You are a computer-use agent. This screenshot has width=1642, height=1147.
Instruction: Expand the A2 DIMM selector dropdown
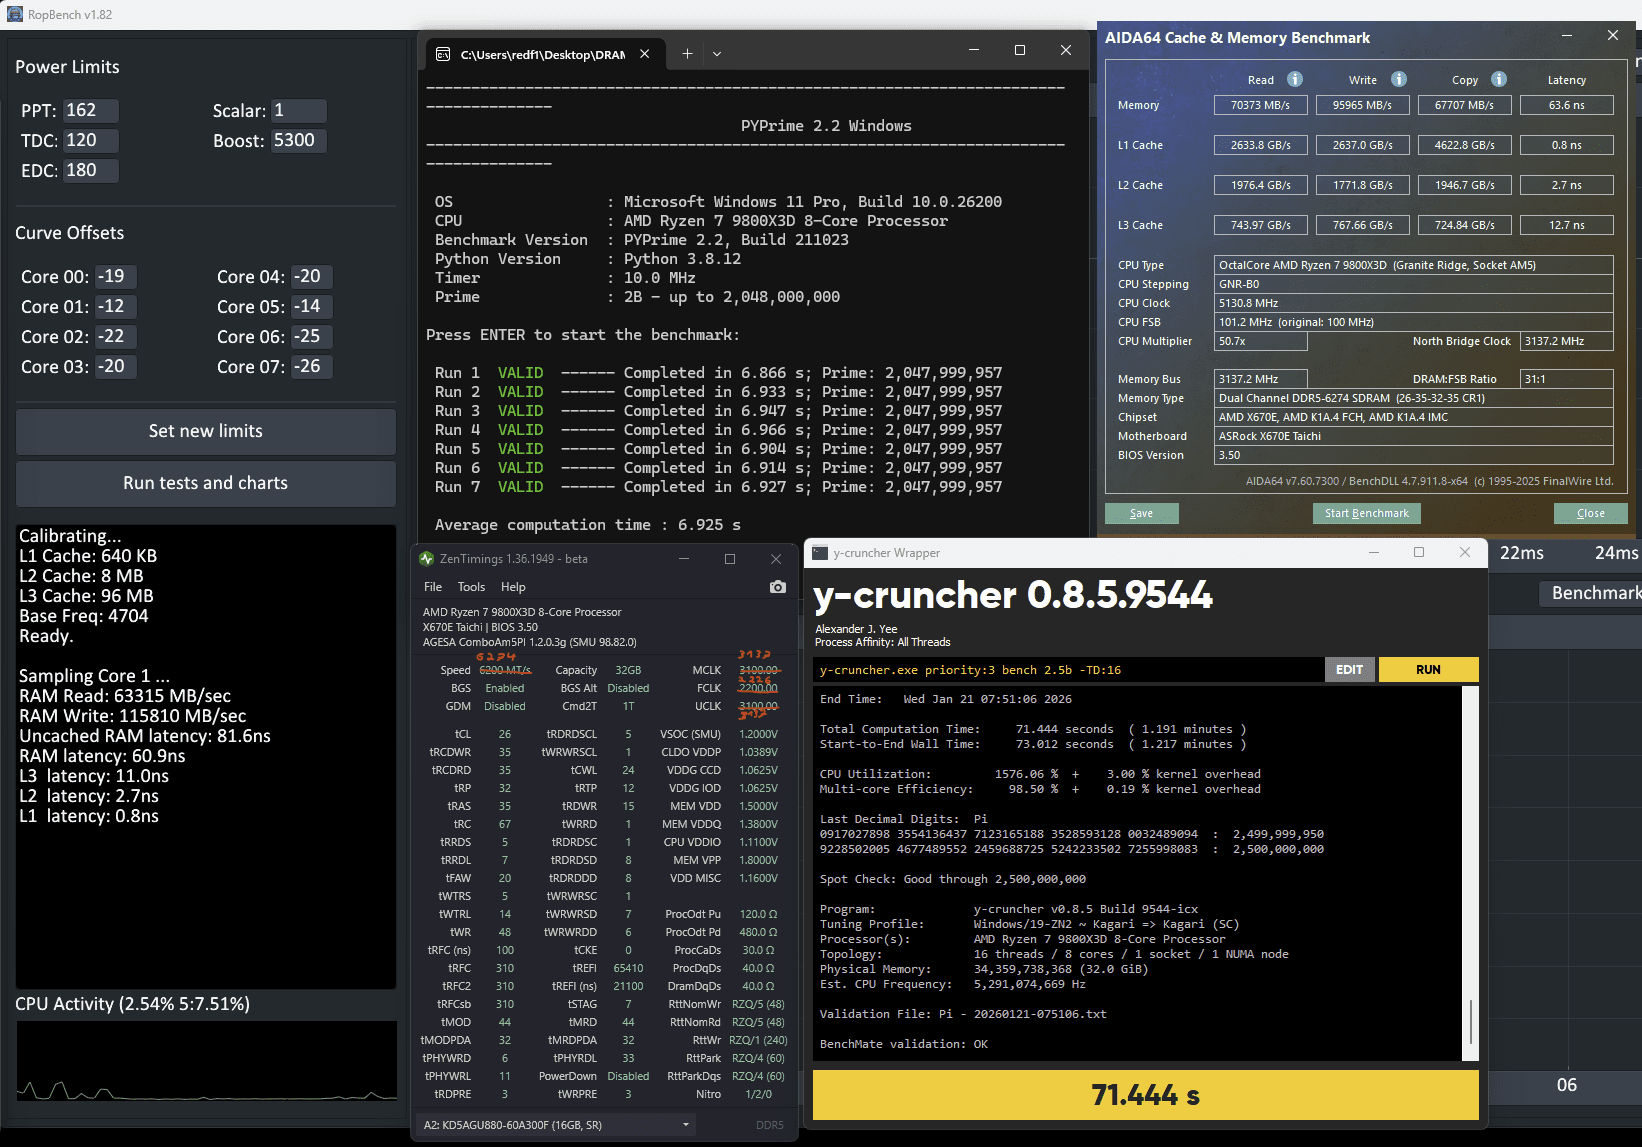pyautogui.click(x=558, y=1125)
